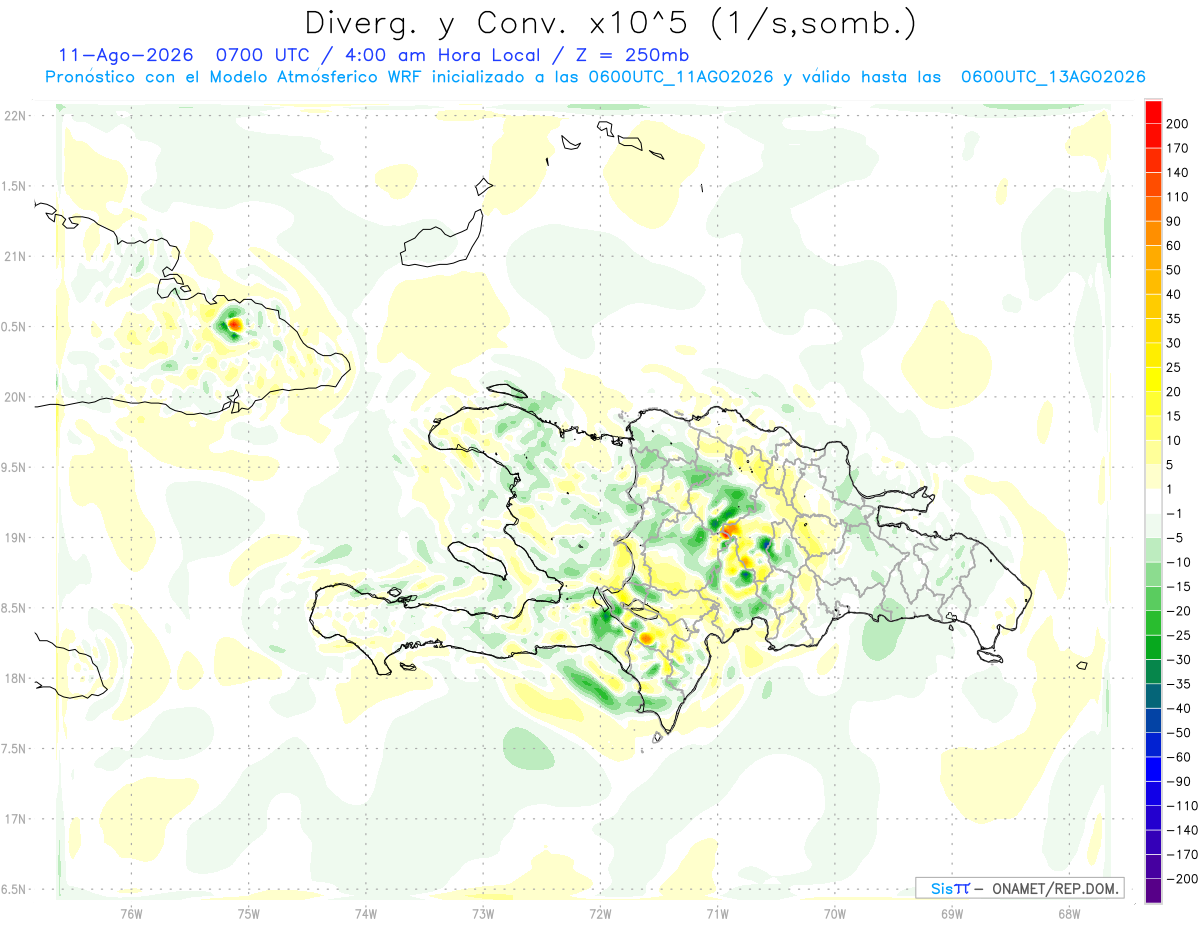Click the colorbar label '-200'

pyautogui.click(x=1184, y=879)
